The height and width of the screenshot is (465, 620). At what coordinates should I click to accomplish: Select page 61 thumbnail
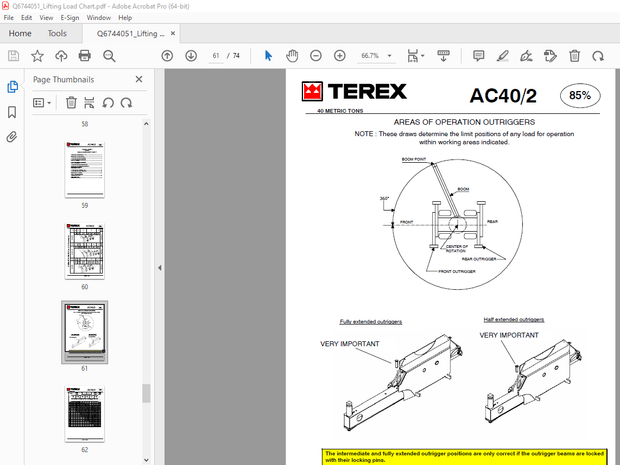pos(85,332)
